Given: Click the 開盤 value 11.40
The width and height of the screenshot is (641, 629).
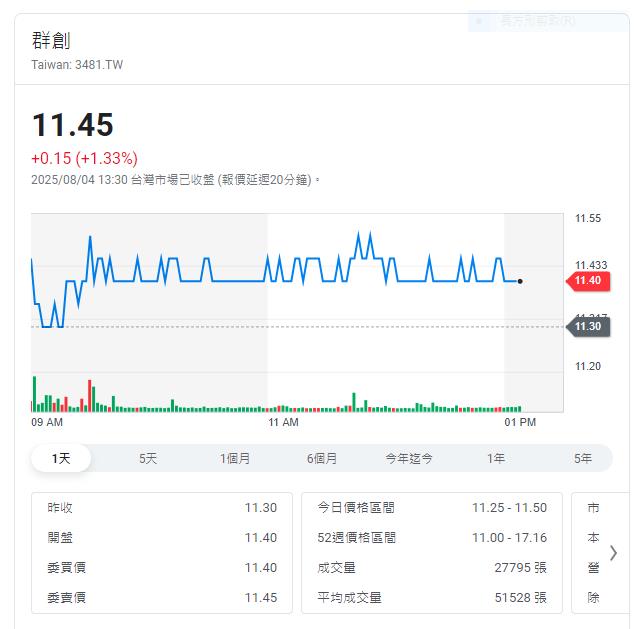Looking at the screenshot, I should tap(261, 537).
